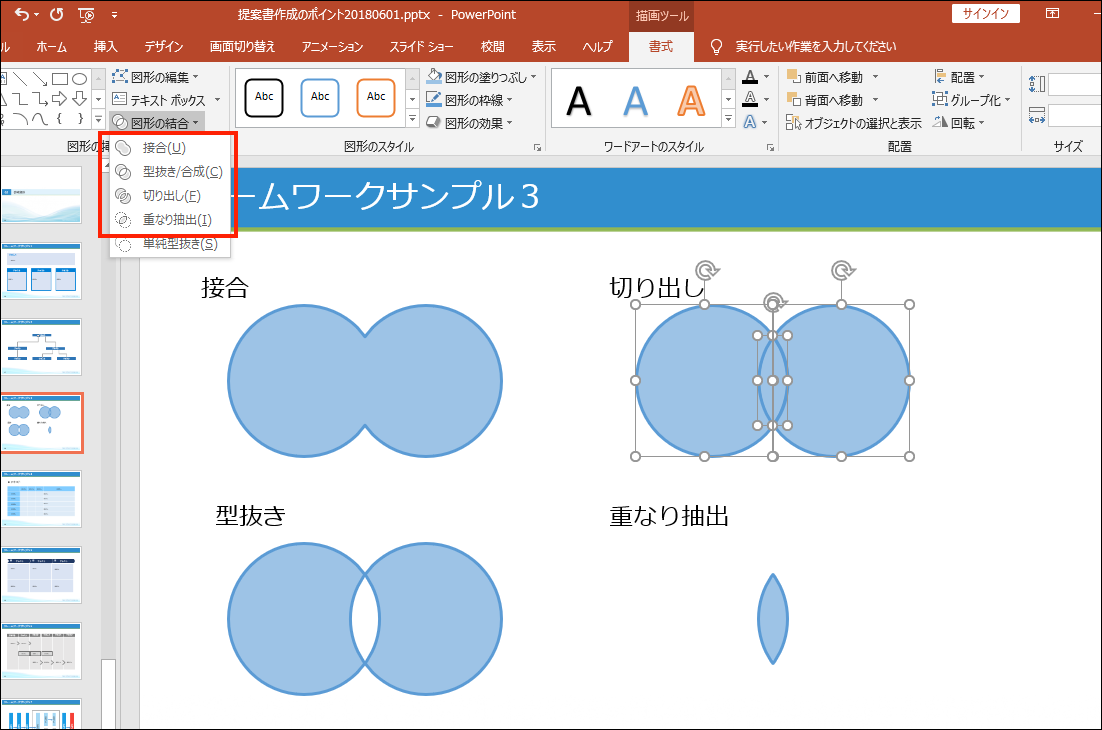Image resolution: width=1102 pixels, height=730 pixels.
Task: Click the Repeat icon in quick access toolbar
Action: [56, 14]
